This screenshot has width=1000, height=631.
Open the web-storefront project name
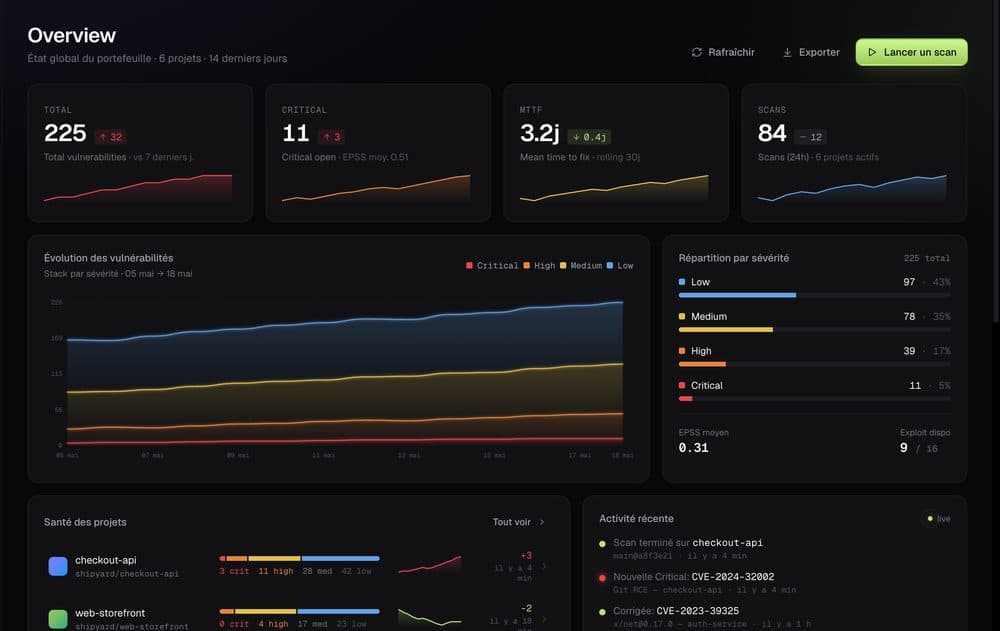pyautogui.click(x=110, y=613)
